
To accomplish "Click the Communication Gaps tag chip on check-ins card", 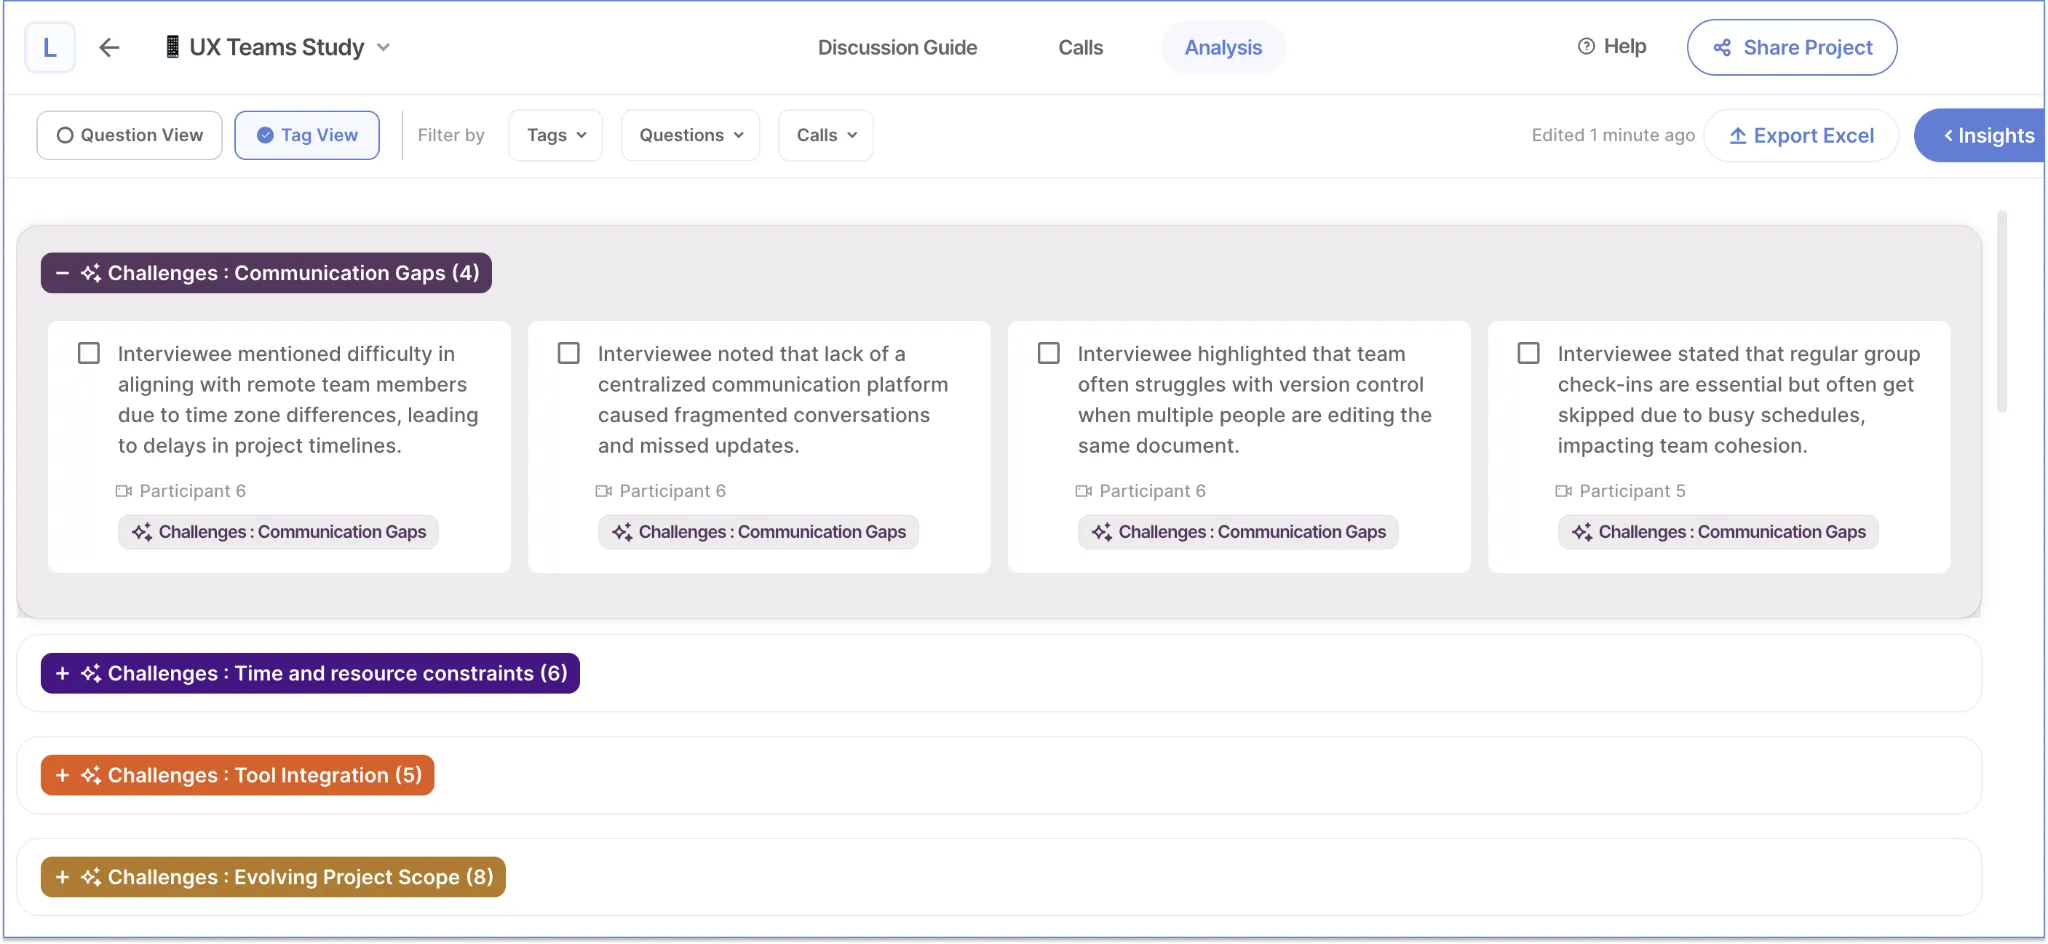I will [x=1718, y=532].
